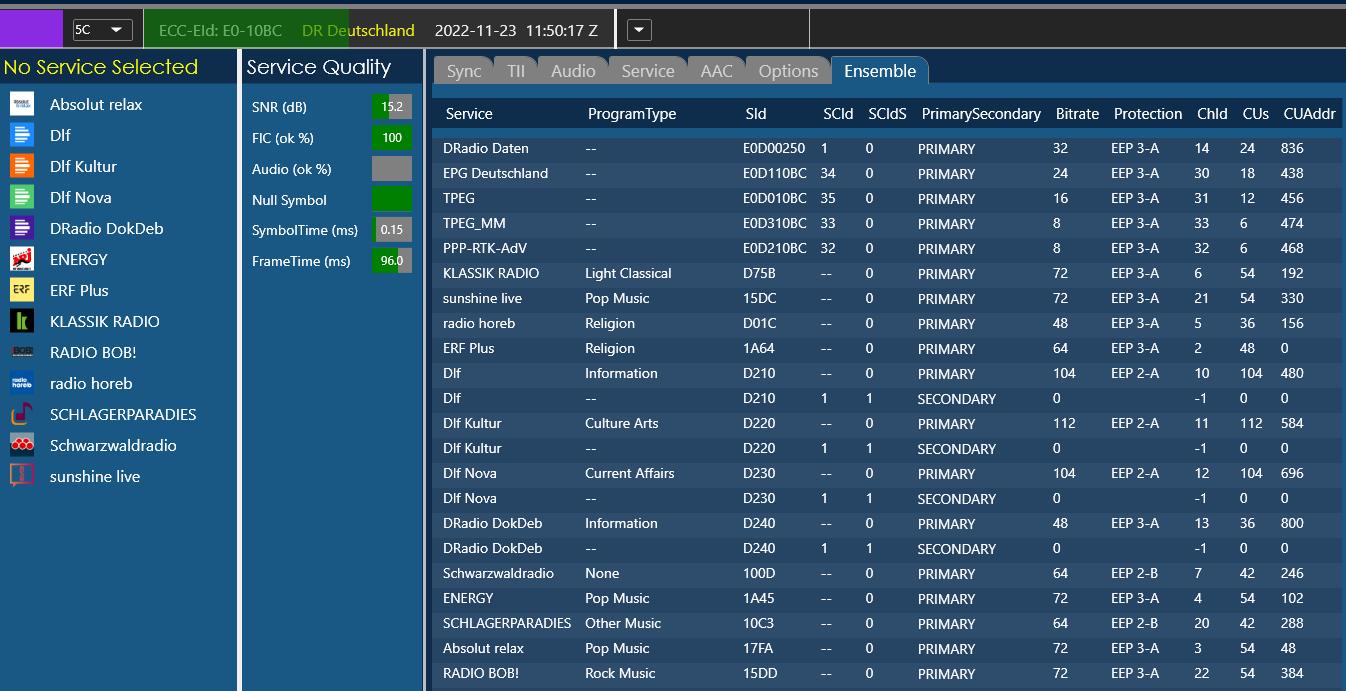
Task: Expand the dropdown next to the timestamp
Action: [639, 30]
